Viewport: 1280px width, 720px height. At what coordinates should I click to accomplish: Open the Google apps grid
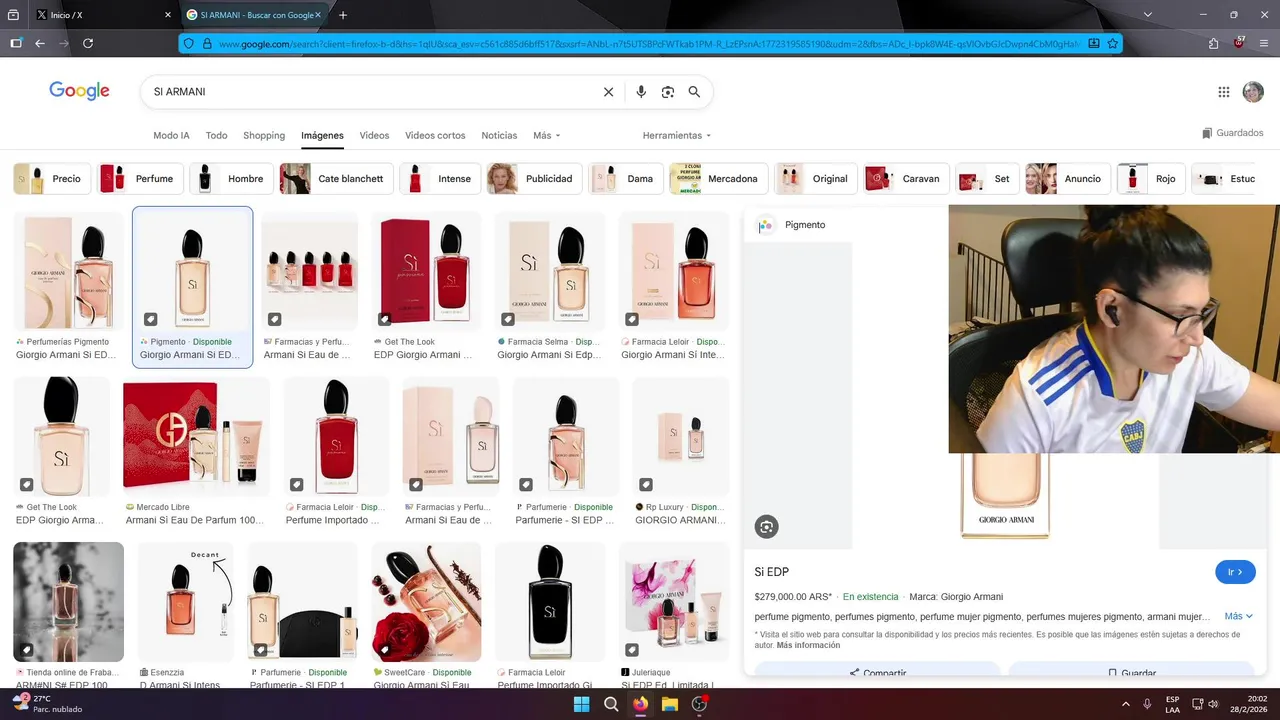[1224, 92]
